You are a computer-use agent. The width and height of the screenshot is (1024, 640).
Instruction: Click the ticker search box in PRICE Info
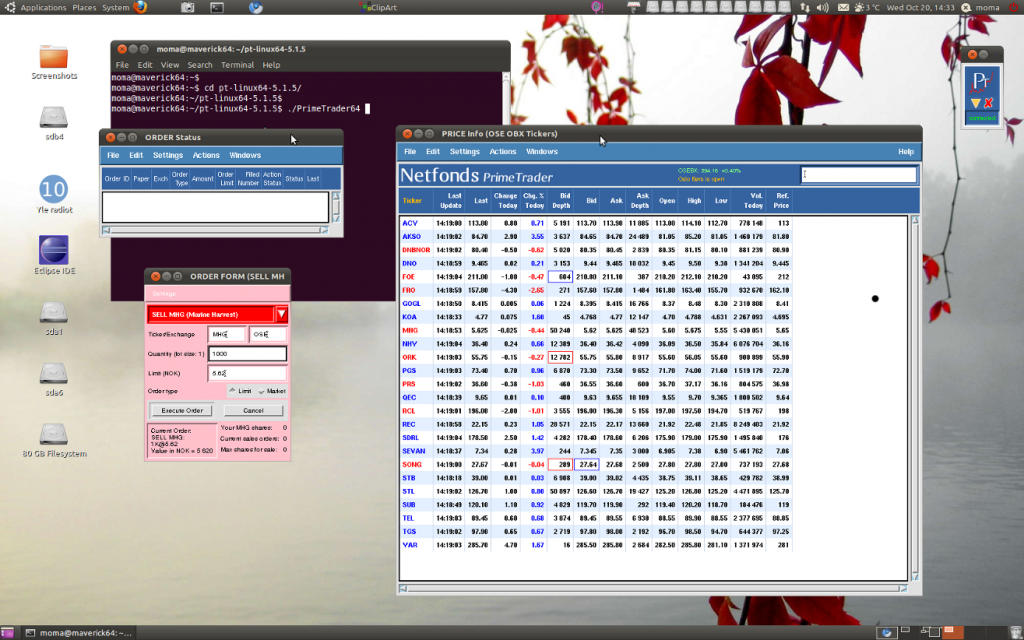859,174
